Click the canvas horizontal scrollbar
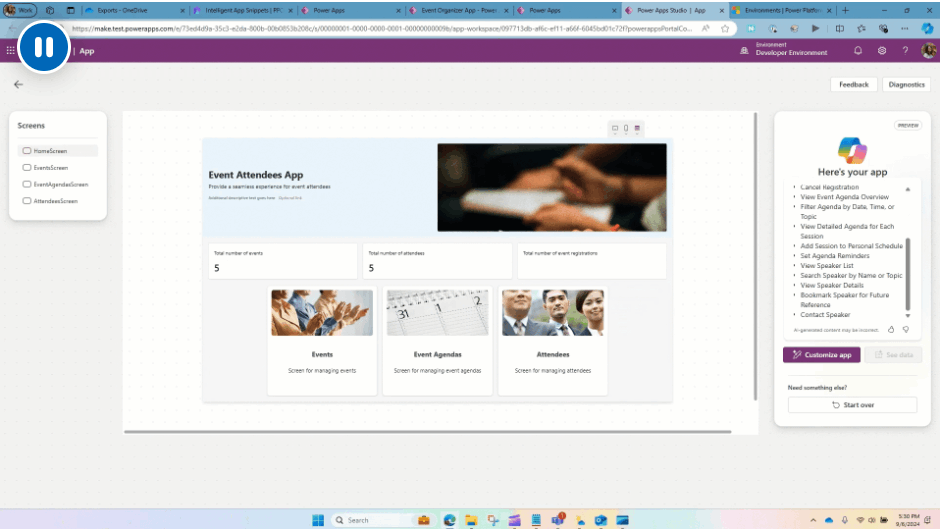 coord(427,431)
